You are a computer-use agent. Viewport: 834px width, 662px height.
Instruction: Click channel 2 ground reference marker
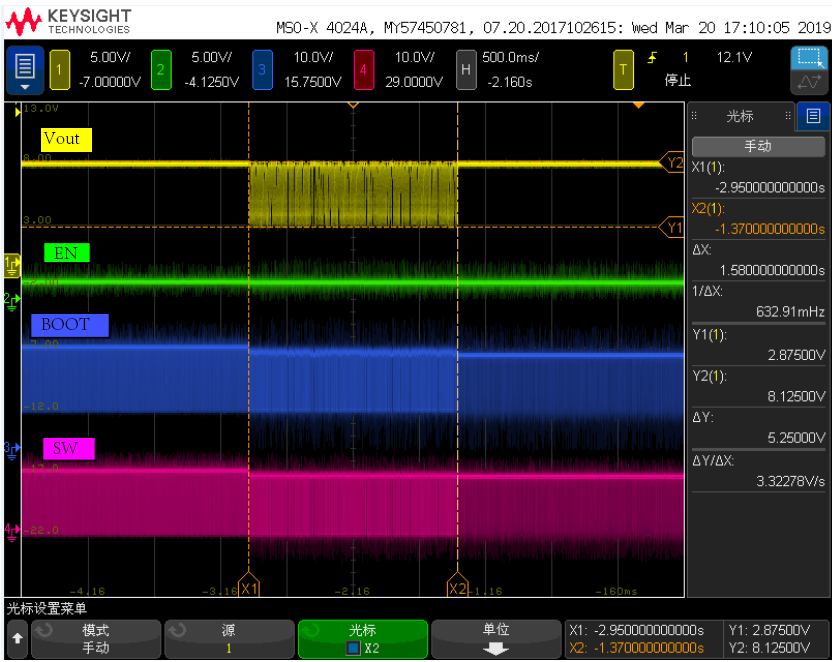12,301
